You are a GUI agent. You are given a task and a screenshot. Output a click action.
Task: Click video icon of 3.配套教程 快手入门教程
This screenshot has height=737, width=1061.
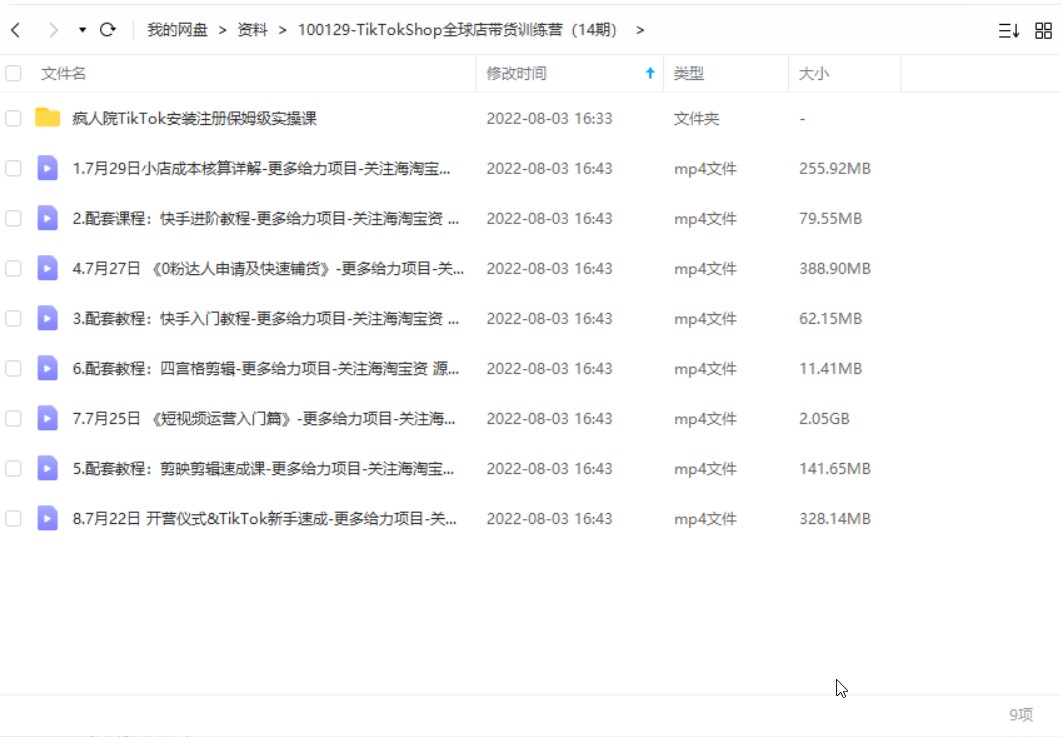click(47, 318)
